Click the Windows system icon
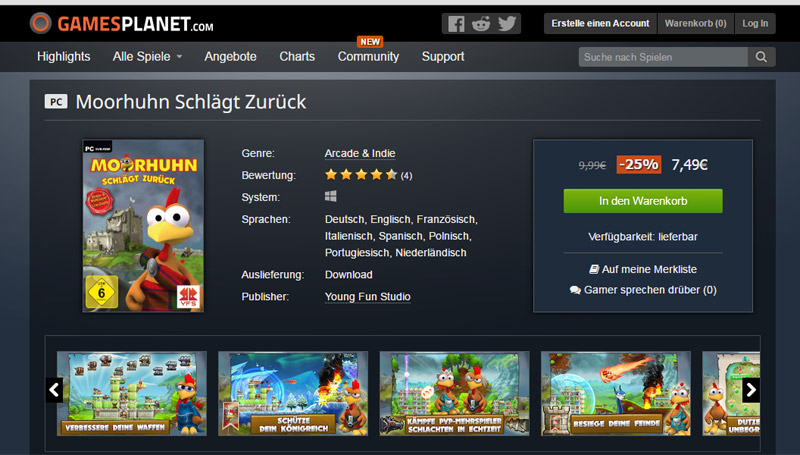This screenshot has height=455, width=800. tap(331, 196)
